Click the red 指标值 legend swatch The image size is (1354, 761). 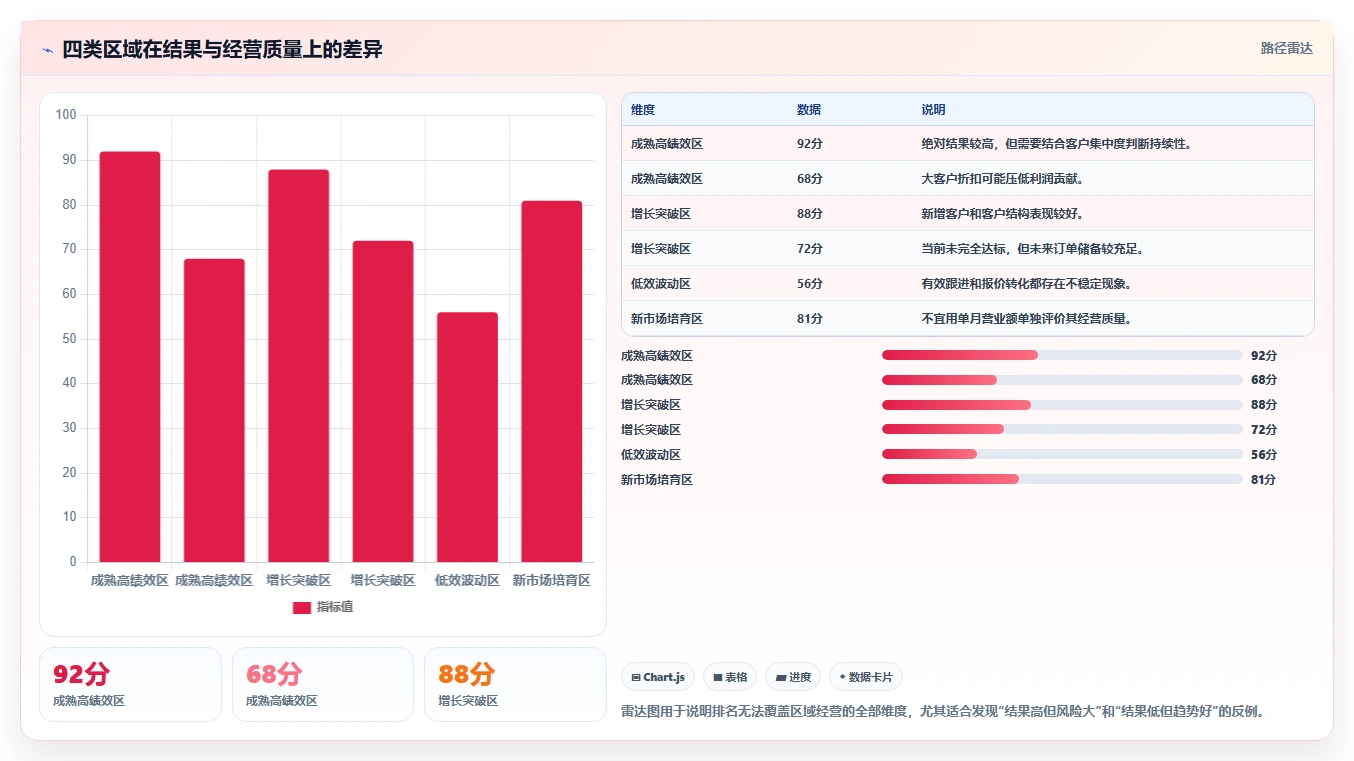[302, 608]
